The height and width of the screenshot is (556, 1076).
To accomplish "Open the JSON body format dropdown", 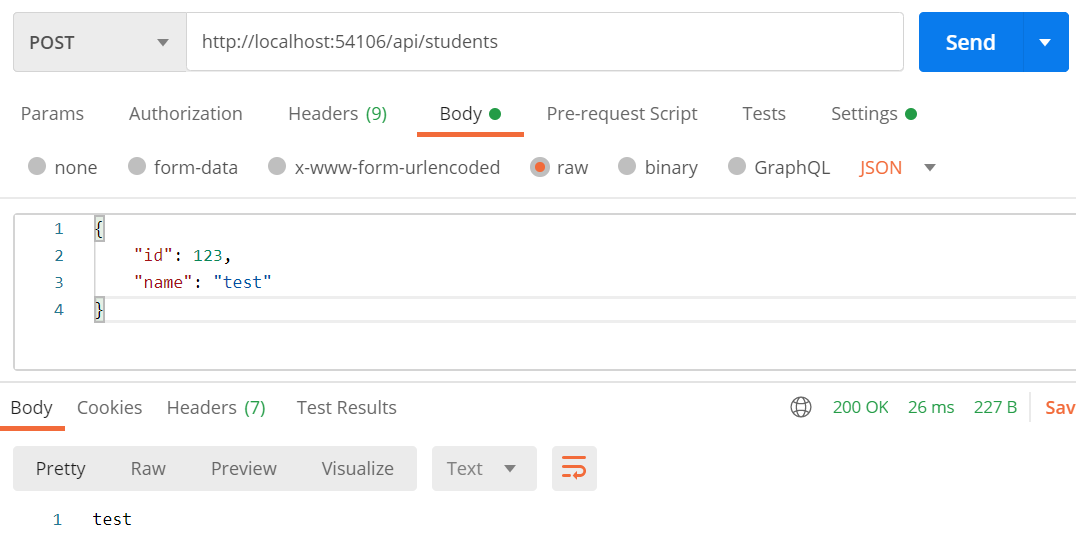I will tap(898, 167).
